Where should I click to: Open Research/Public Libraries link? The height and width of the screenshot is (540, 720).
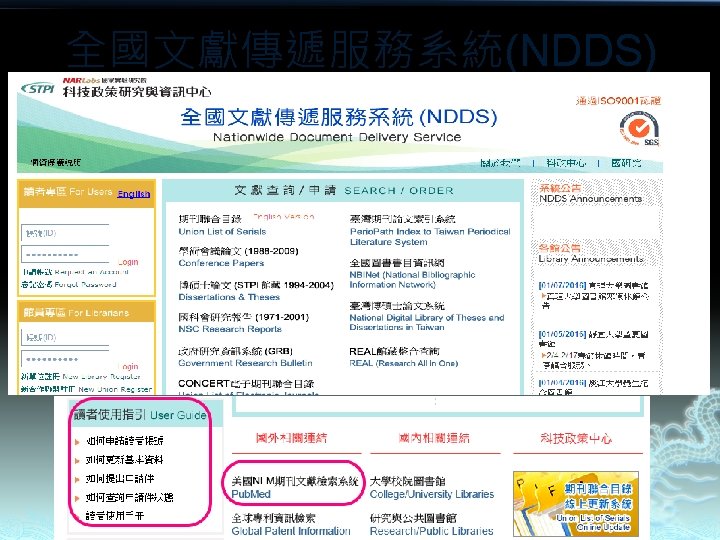(x=432, y=531)
